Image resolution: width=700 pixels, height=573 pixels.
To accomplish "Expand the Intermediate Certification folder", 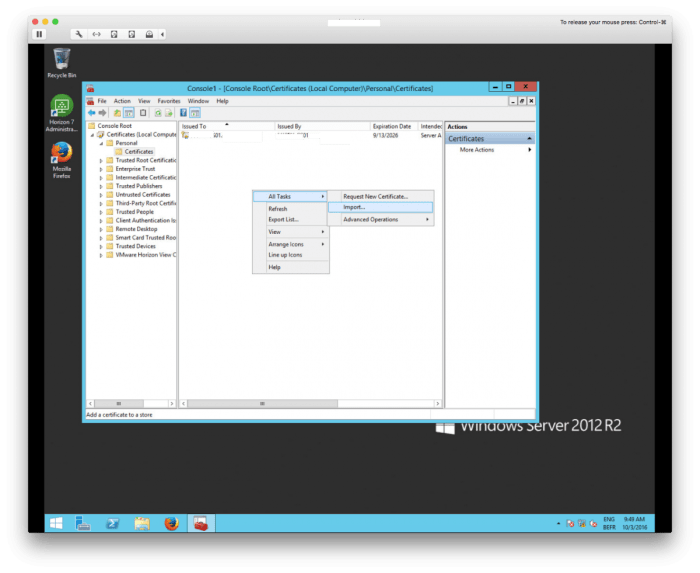I will (101, 178).
